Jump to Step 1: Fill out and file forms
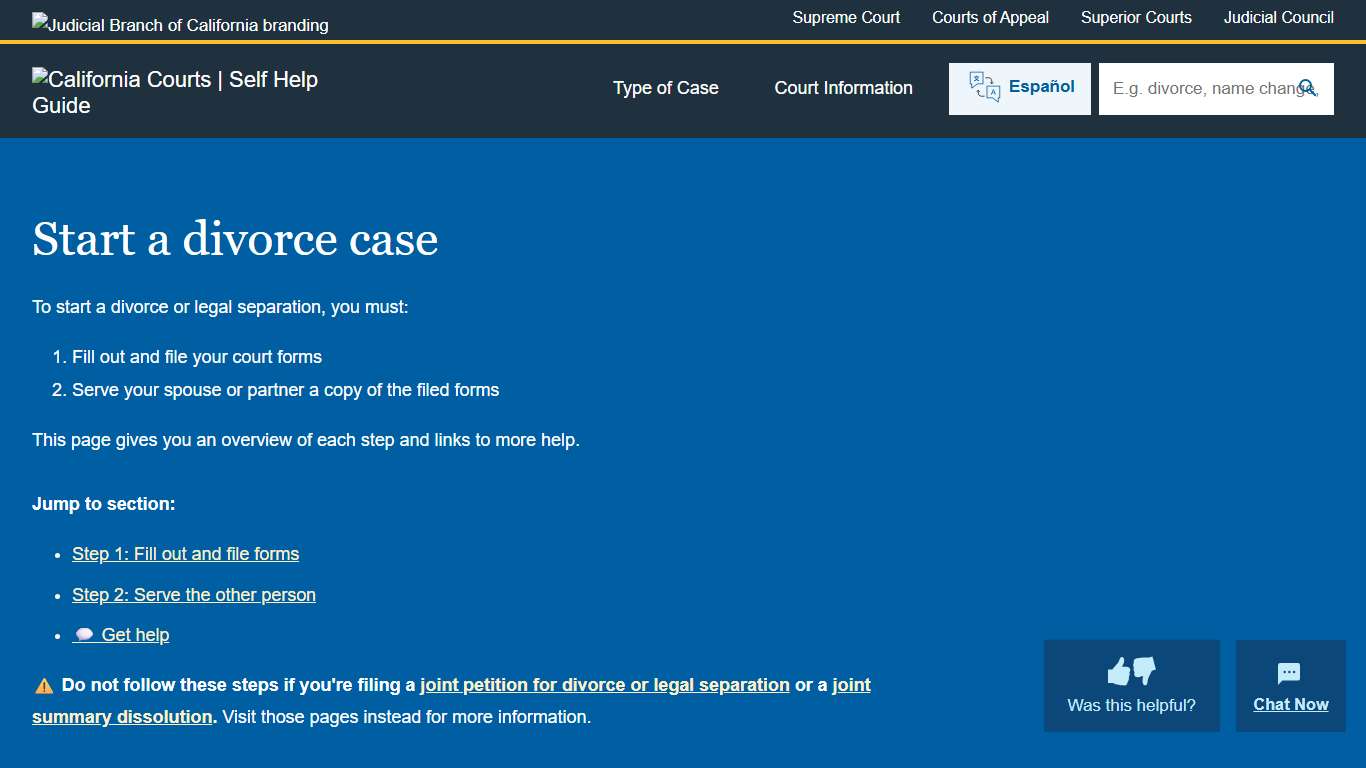This screenshot has width=1366, height=768. (x=185, y=553)
